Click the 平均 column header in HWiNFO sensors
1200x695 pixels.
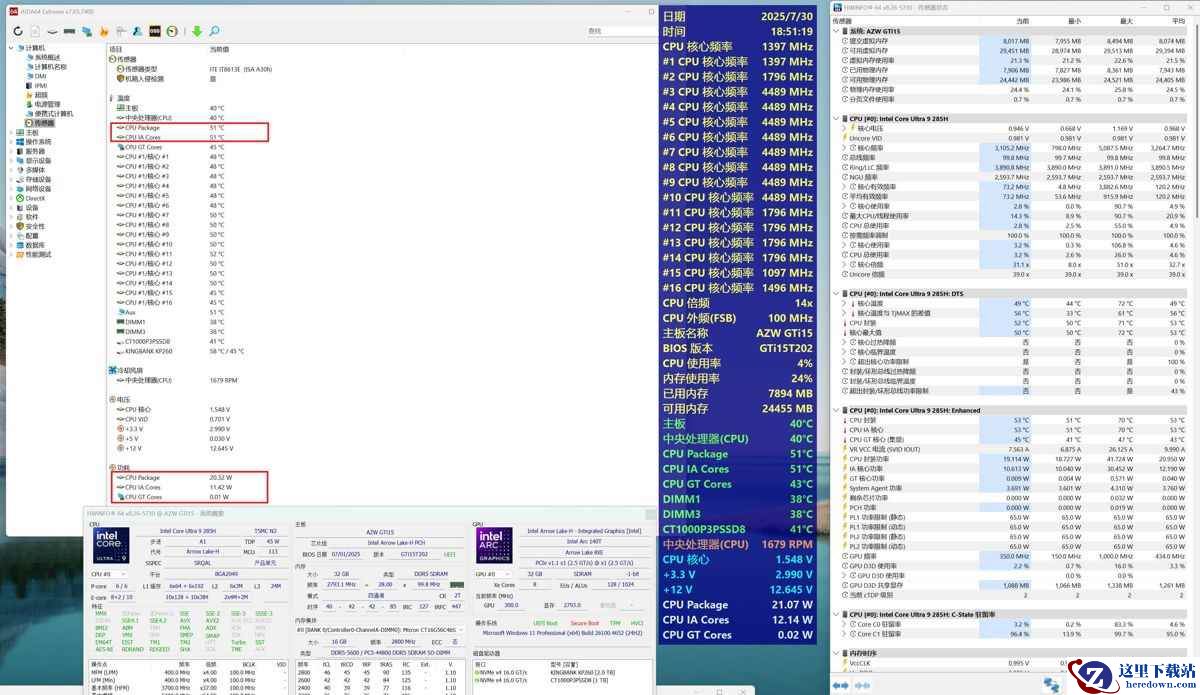point(1178,20)
